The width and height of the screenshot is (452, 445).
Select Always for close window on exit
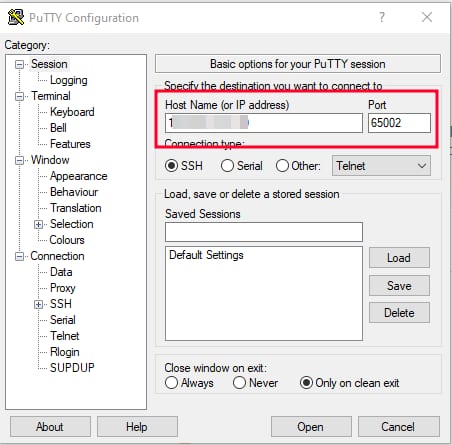point(171,383)
